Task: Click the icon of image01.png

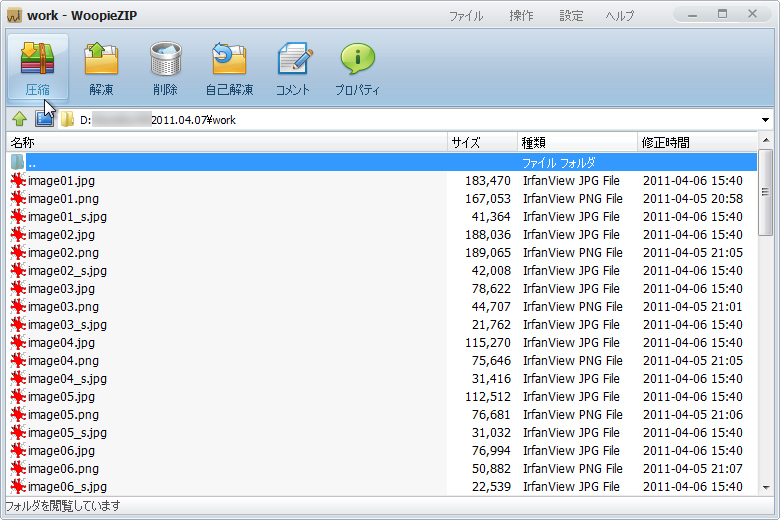Action: 18,199
